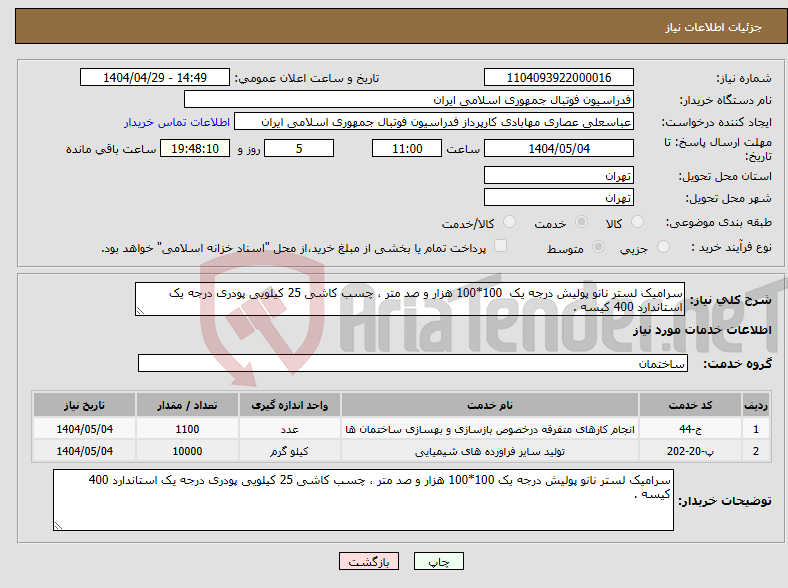The height and width of the screenshot is (588, 788).
Task: Open the اطلاعات تماس خریدار link
Action: [x=177, y=122]
